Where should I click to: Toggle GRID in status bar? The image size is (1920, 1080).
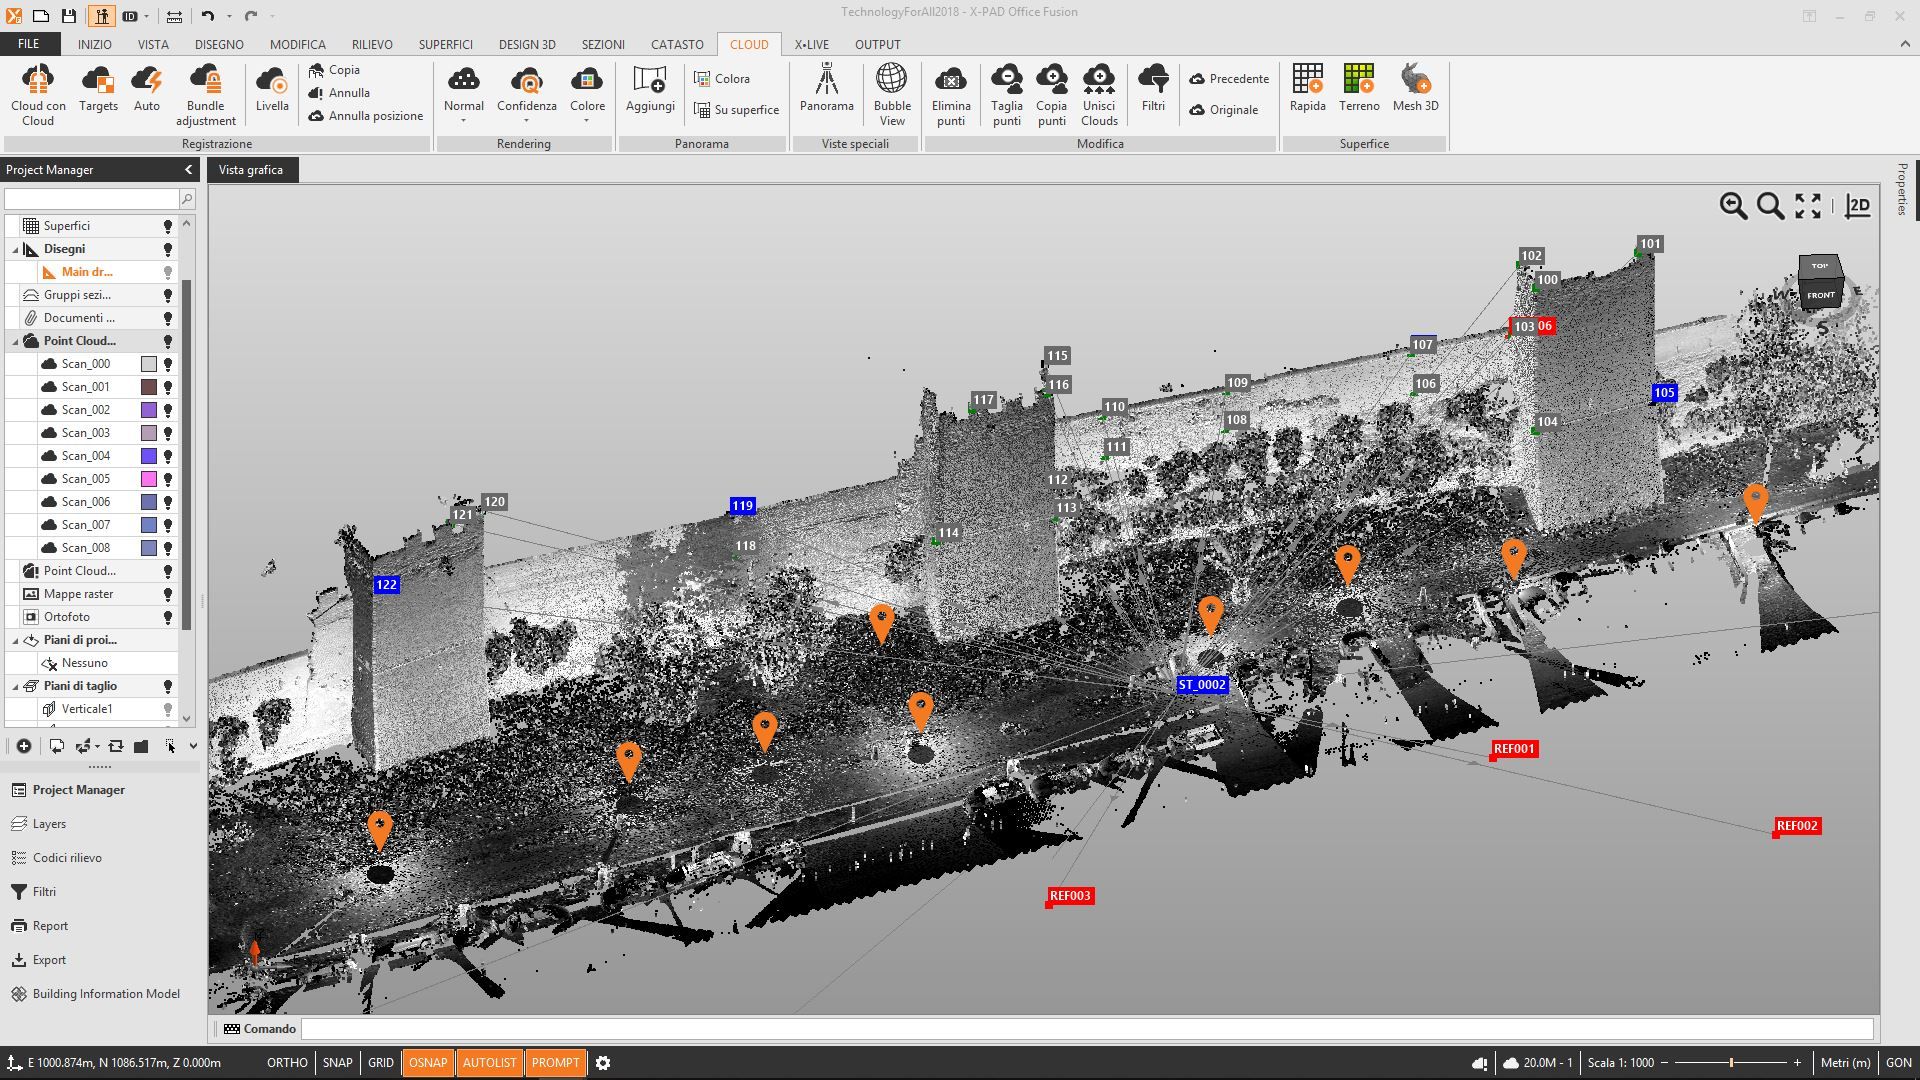coord(381,1063)
